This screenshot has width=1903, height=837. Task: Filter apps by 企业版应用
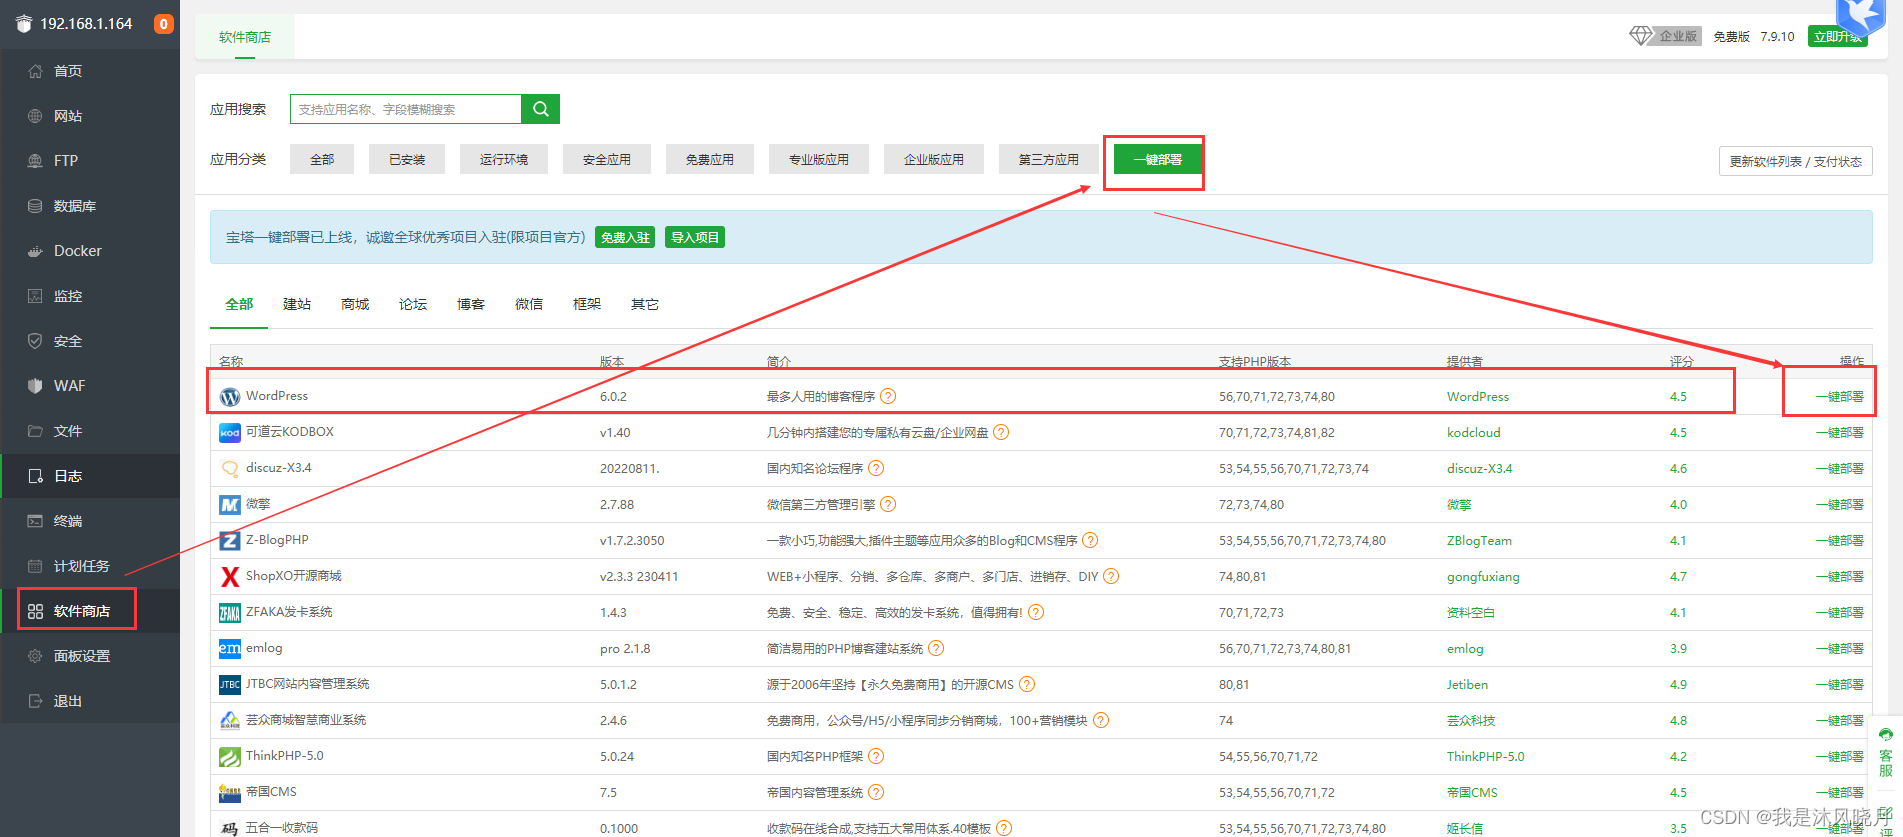coord(934,159)
